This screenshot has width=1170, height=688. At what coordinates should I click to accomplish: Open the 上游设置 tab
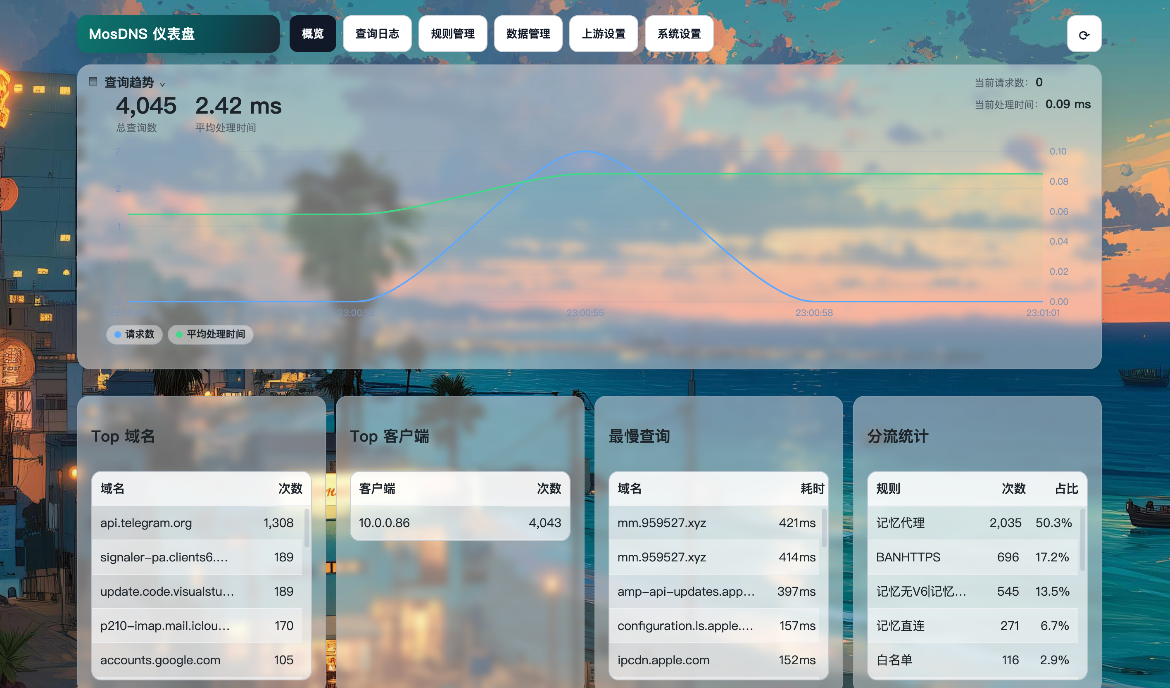point(604,34)
